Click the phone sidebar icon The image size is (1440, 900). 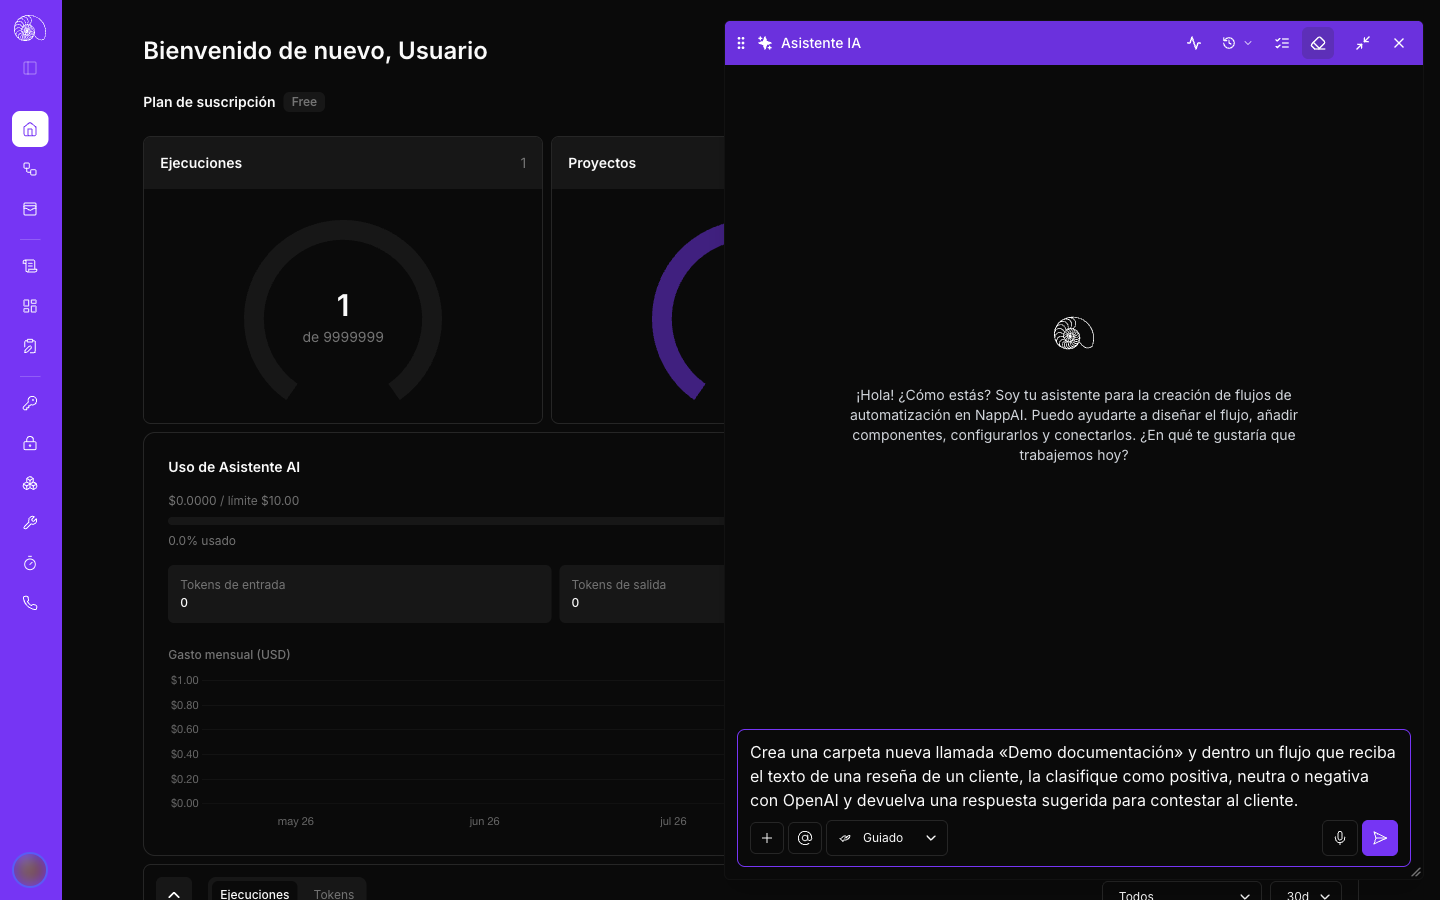(x=30, y=603)
